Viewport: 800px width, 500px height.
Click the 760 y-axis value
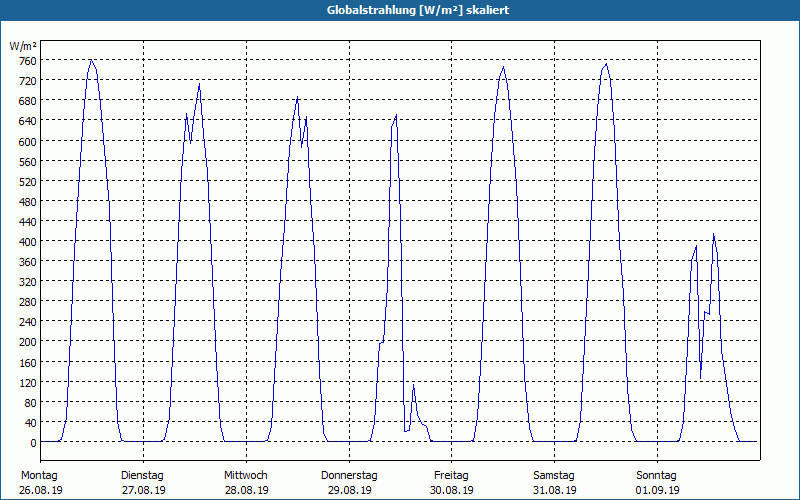[x=28, y=61]
